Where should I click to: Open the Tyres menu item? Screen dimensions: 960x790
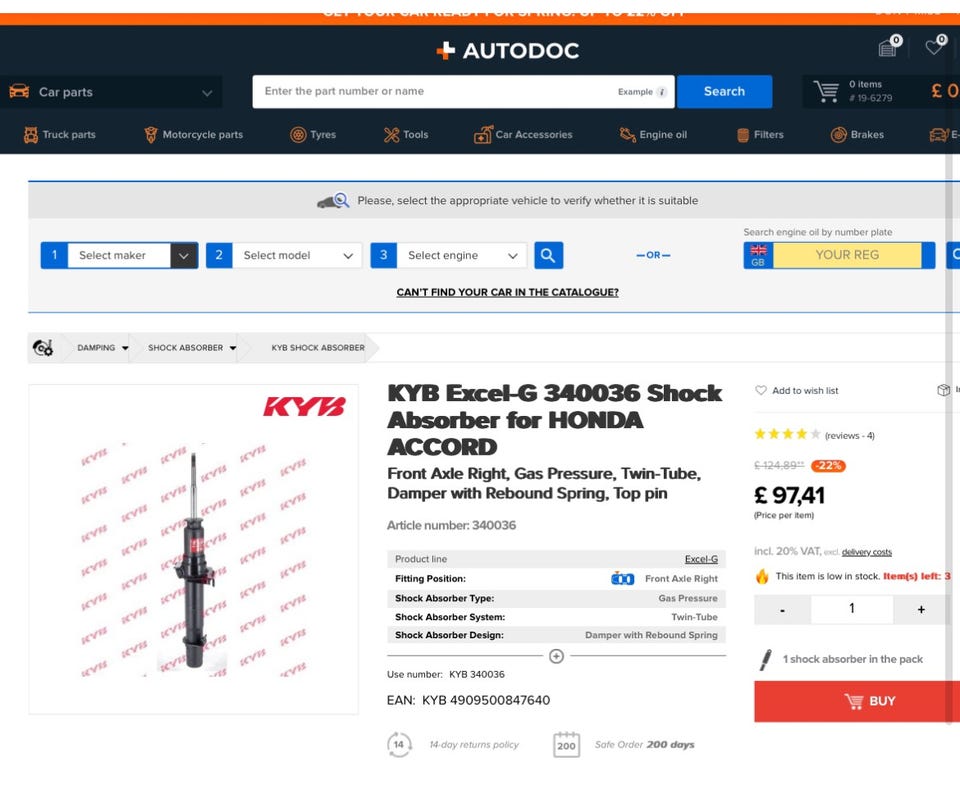(x=313, y=135)
